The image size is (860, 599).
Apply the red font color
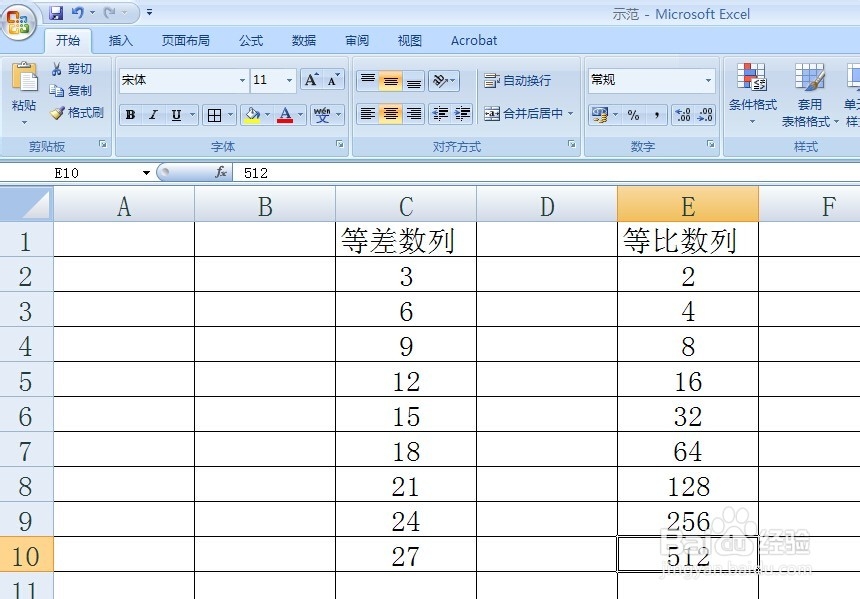(285, 115)
